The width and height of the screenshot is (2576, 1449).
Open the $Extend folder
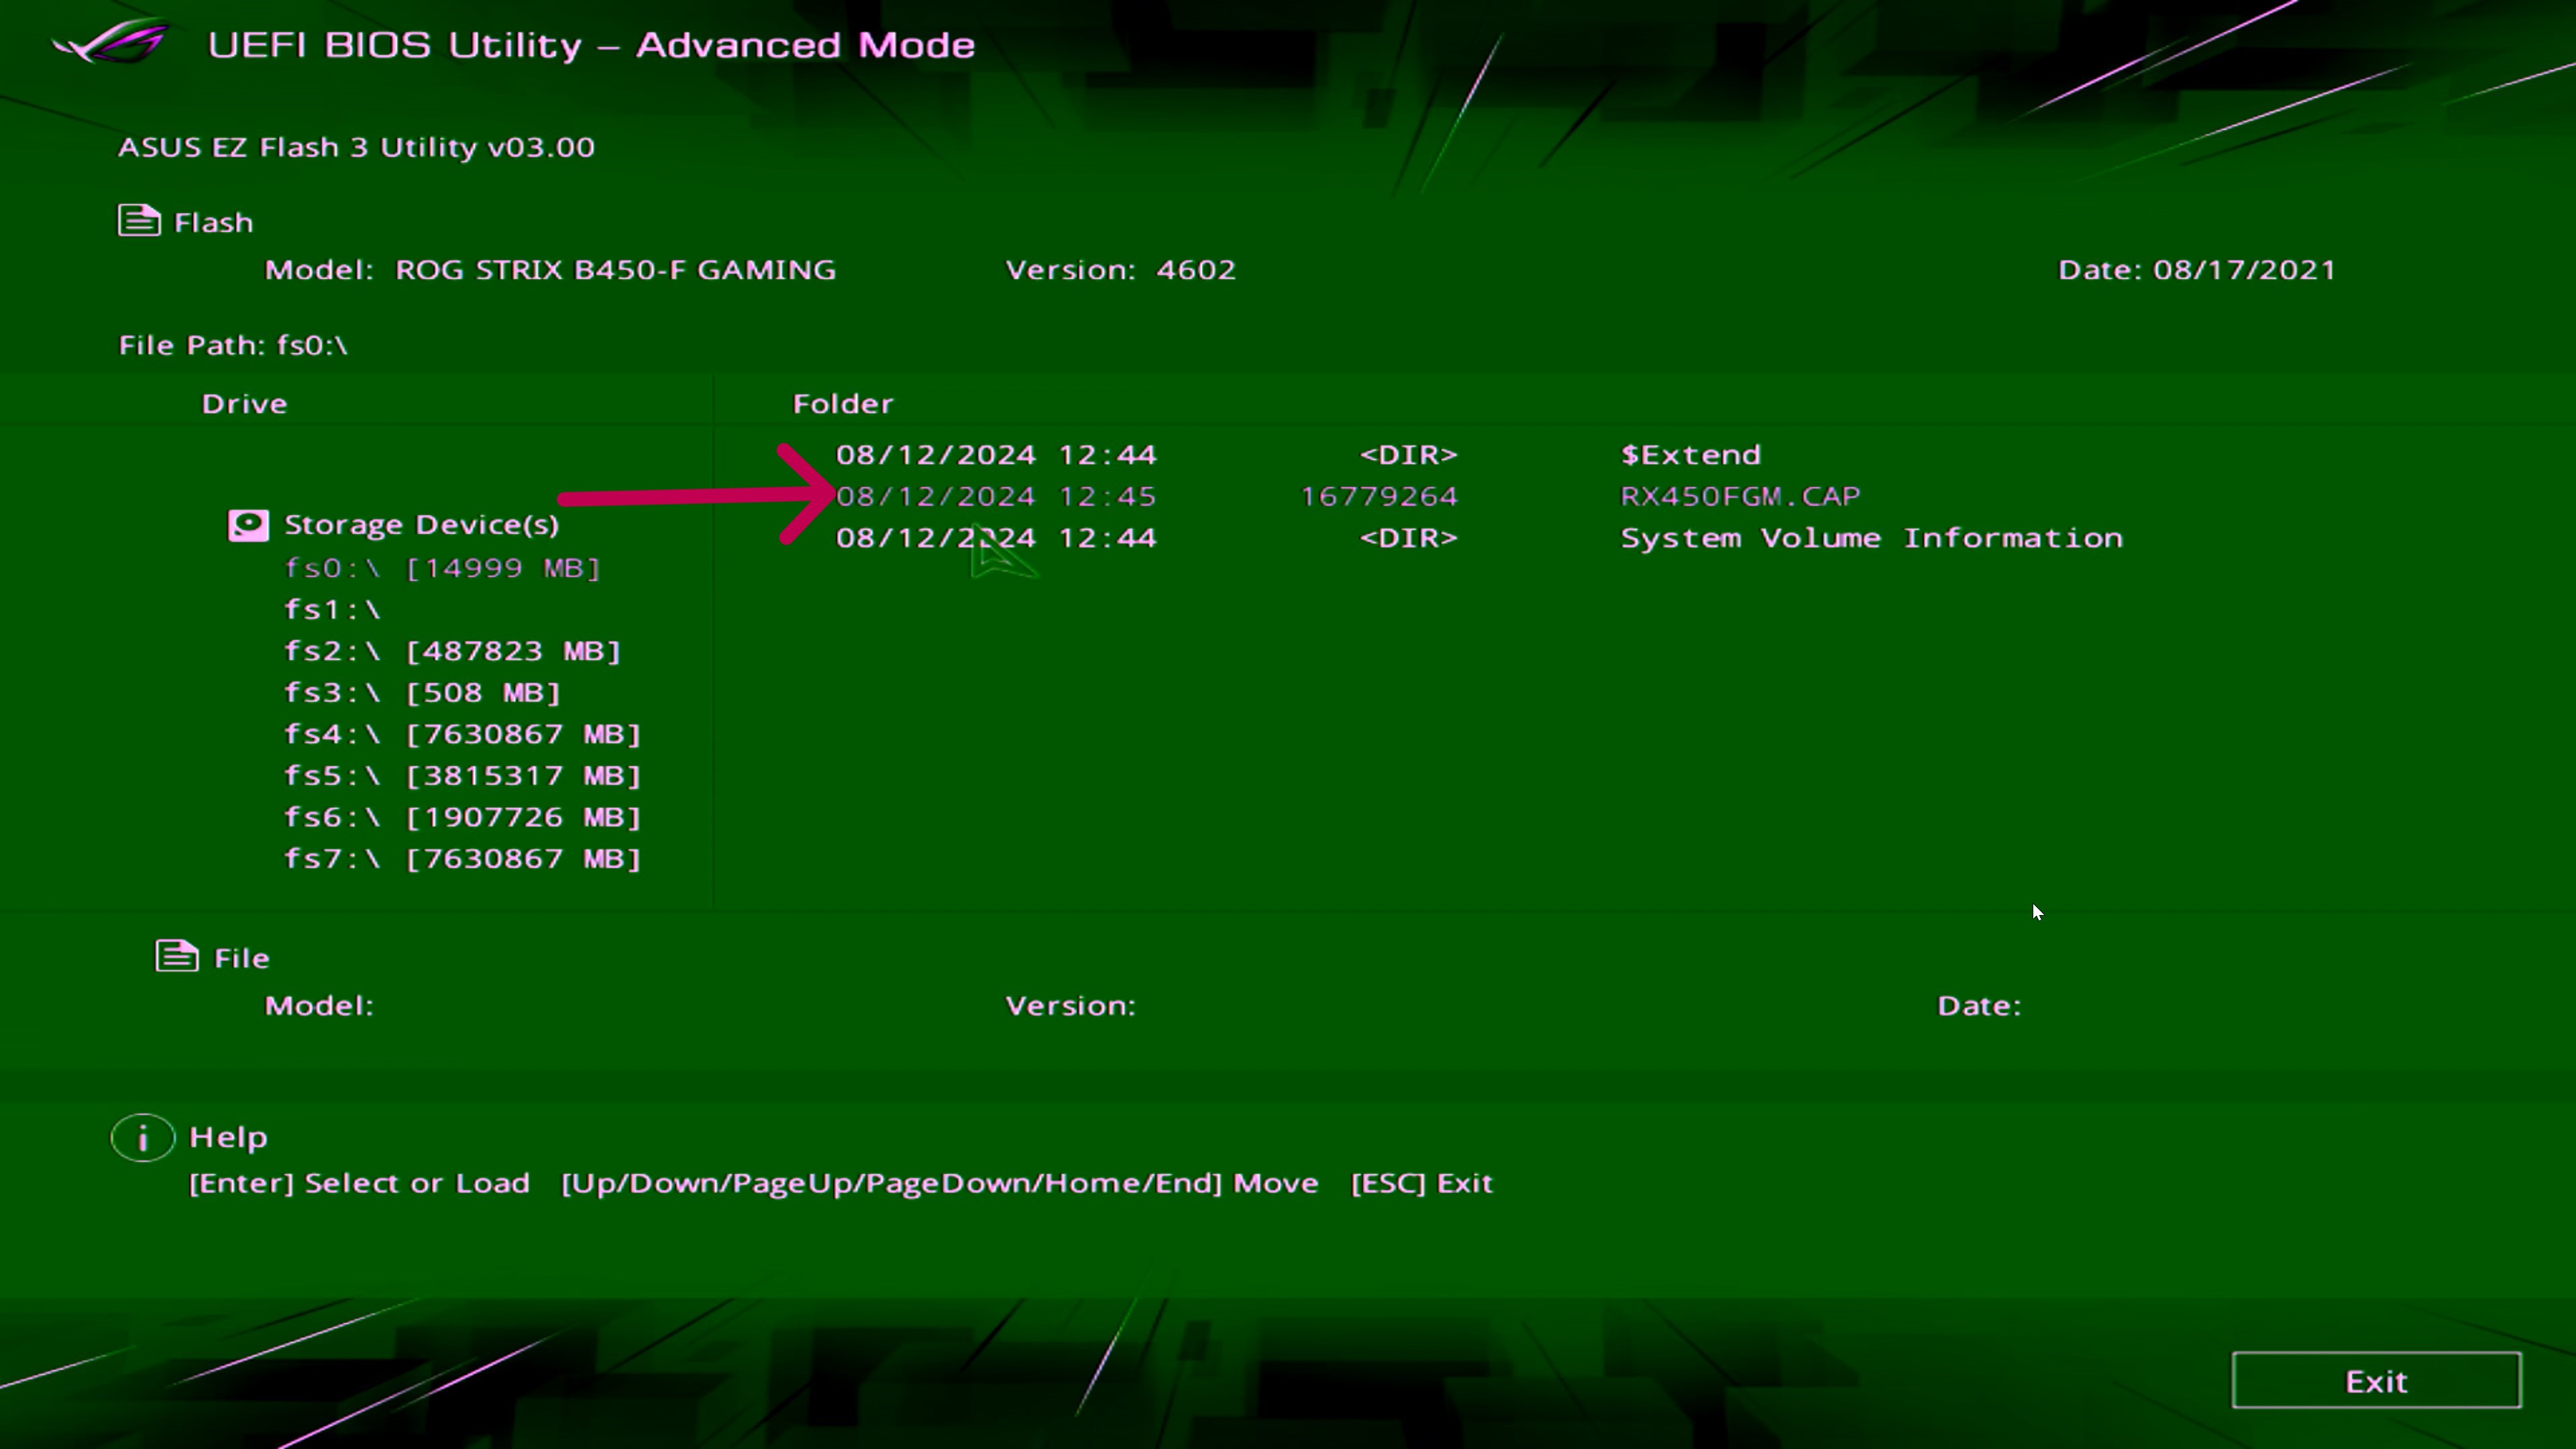pos(1690,455)
